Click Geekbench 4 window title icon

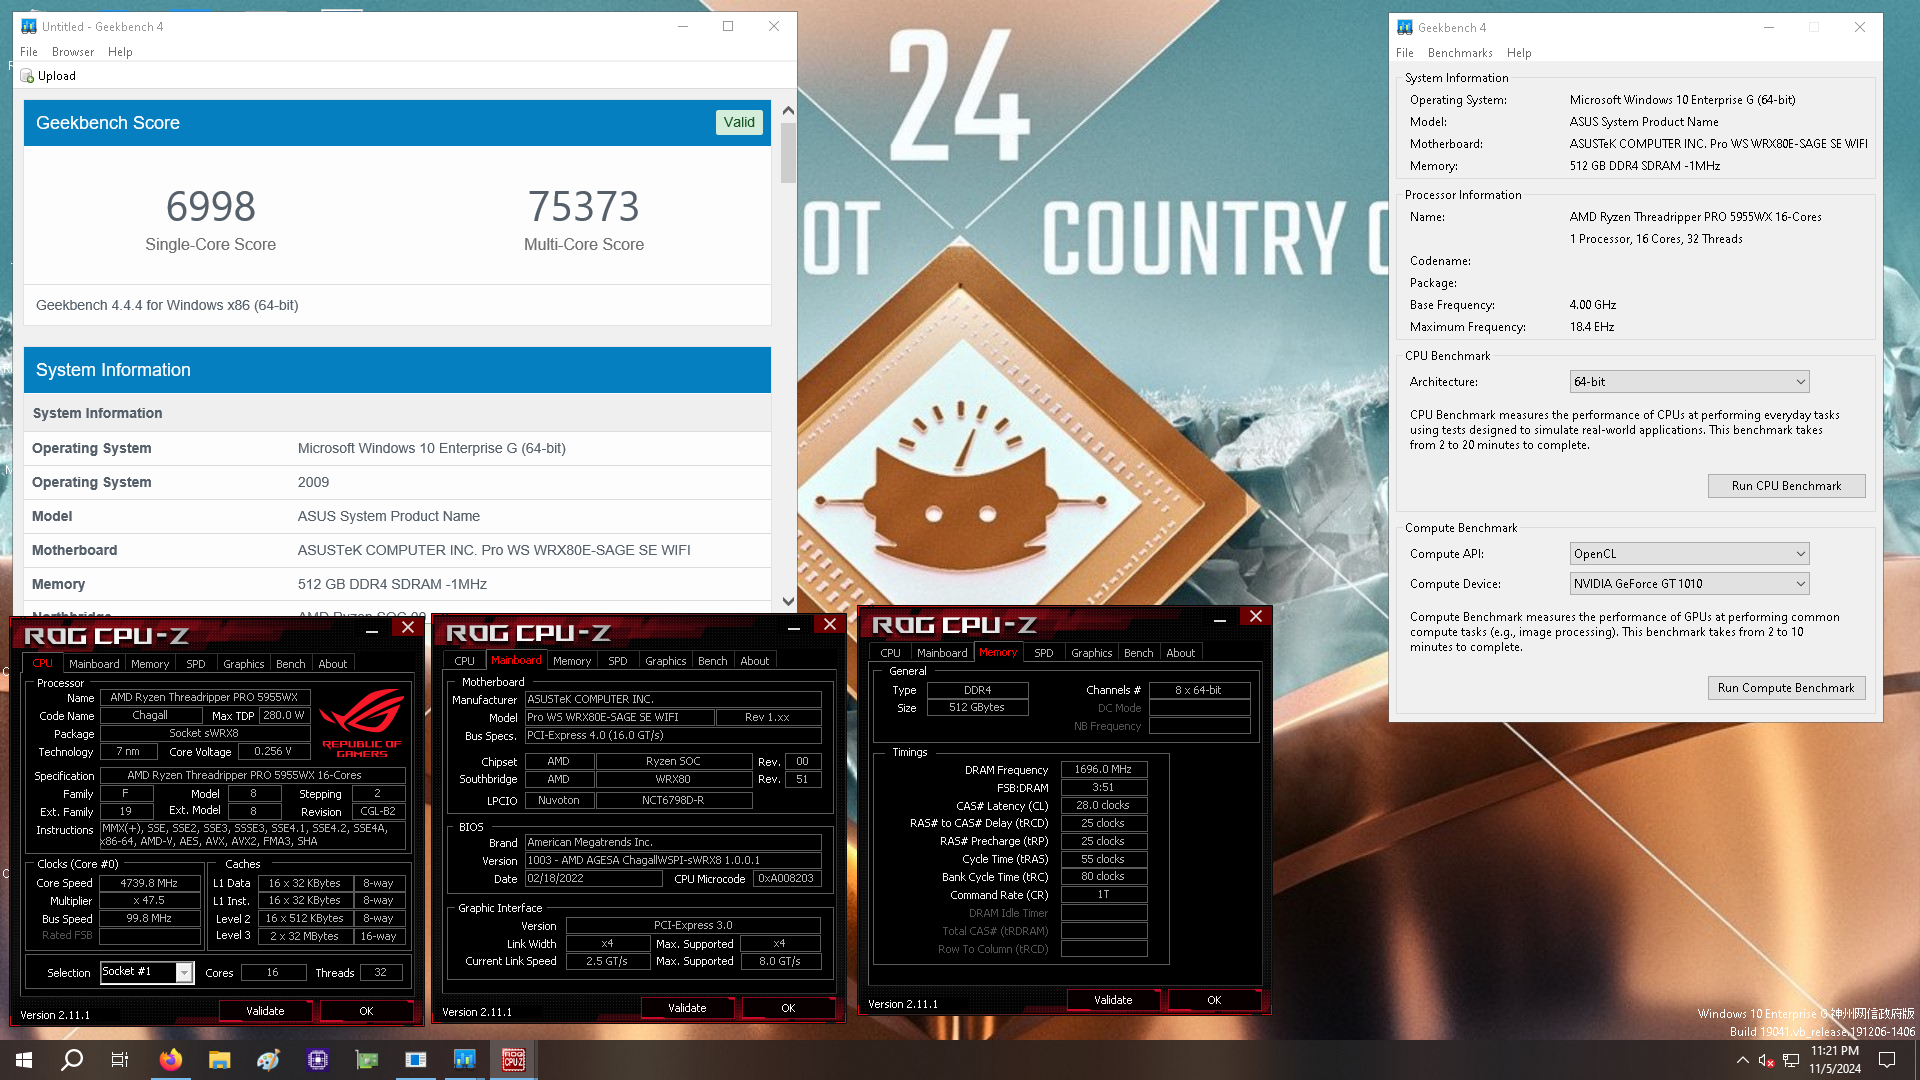(x=1405, y=28)
